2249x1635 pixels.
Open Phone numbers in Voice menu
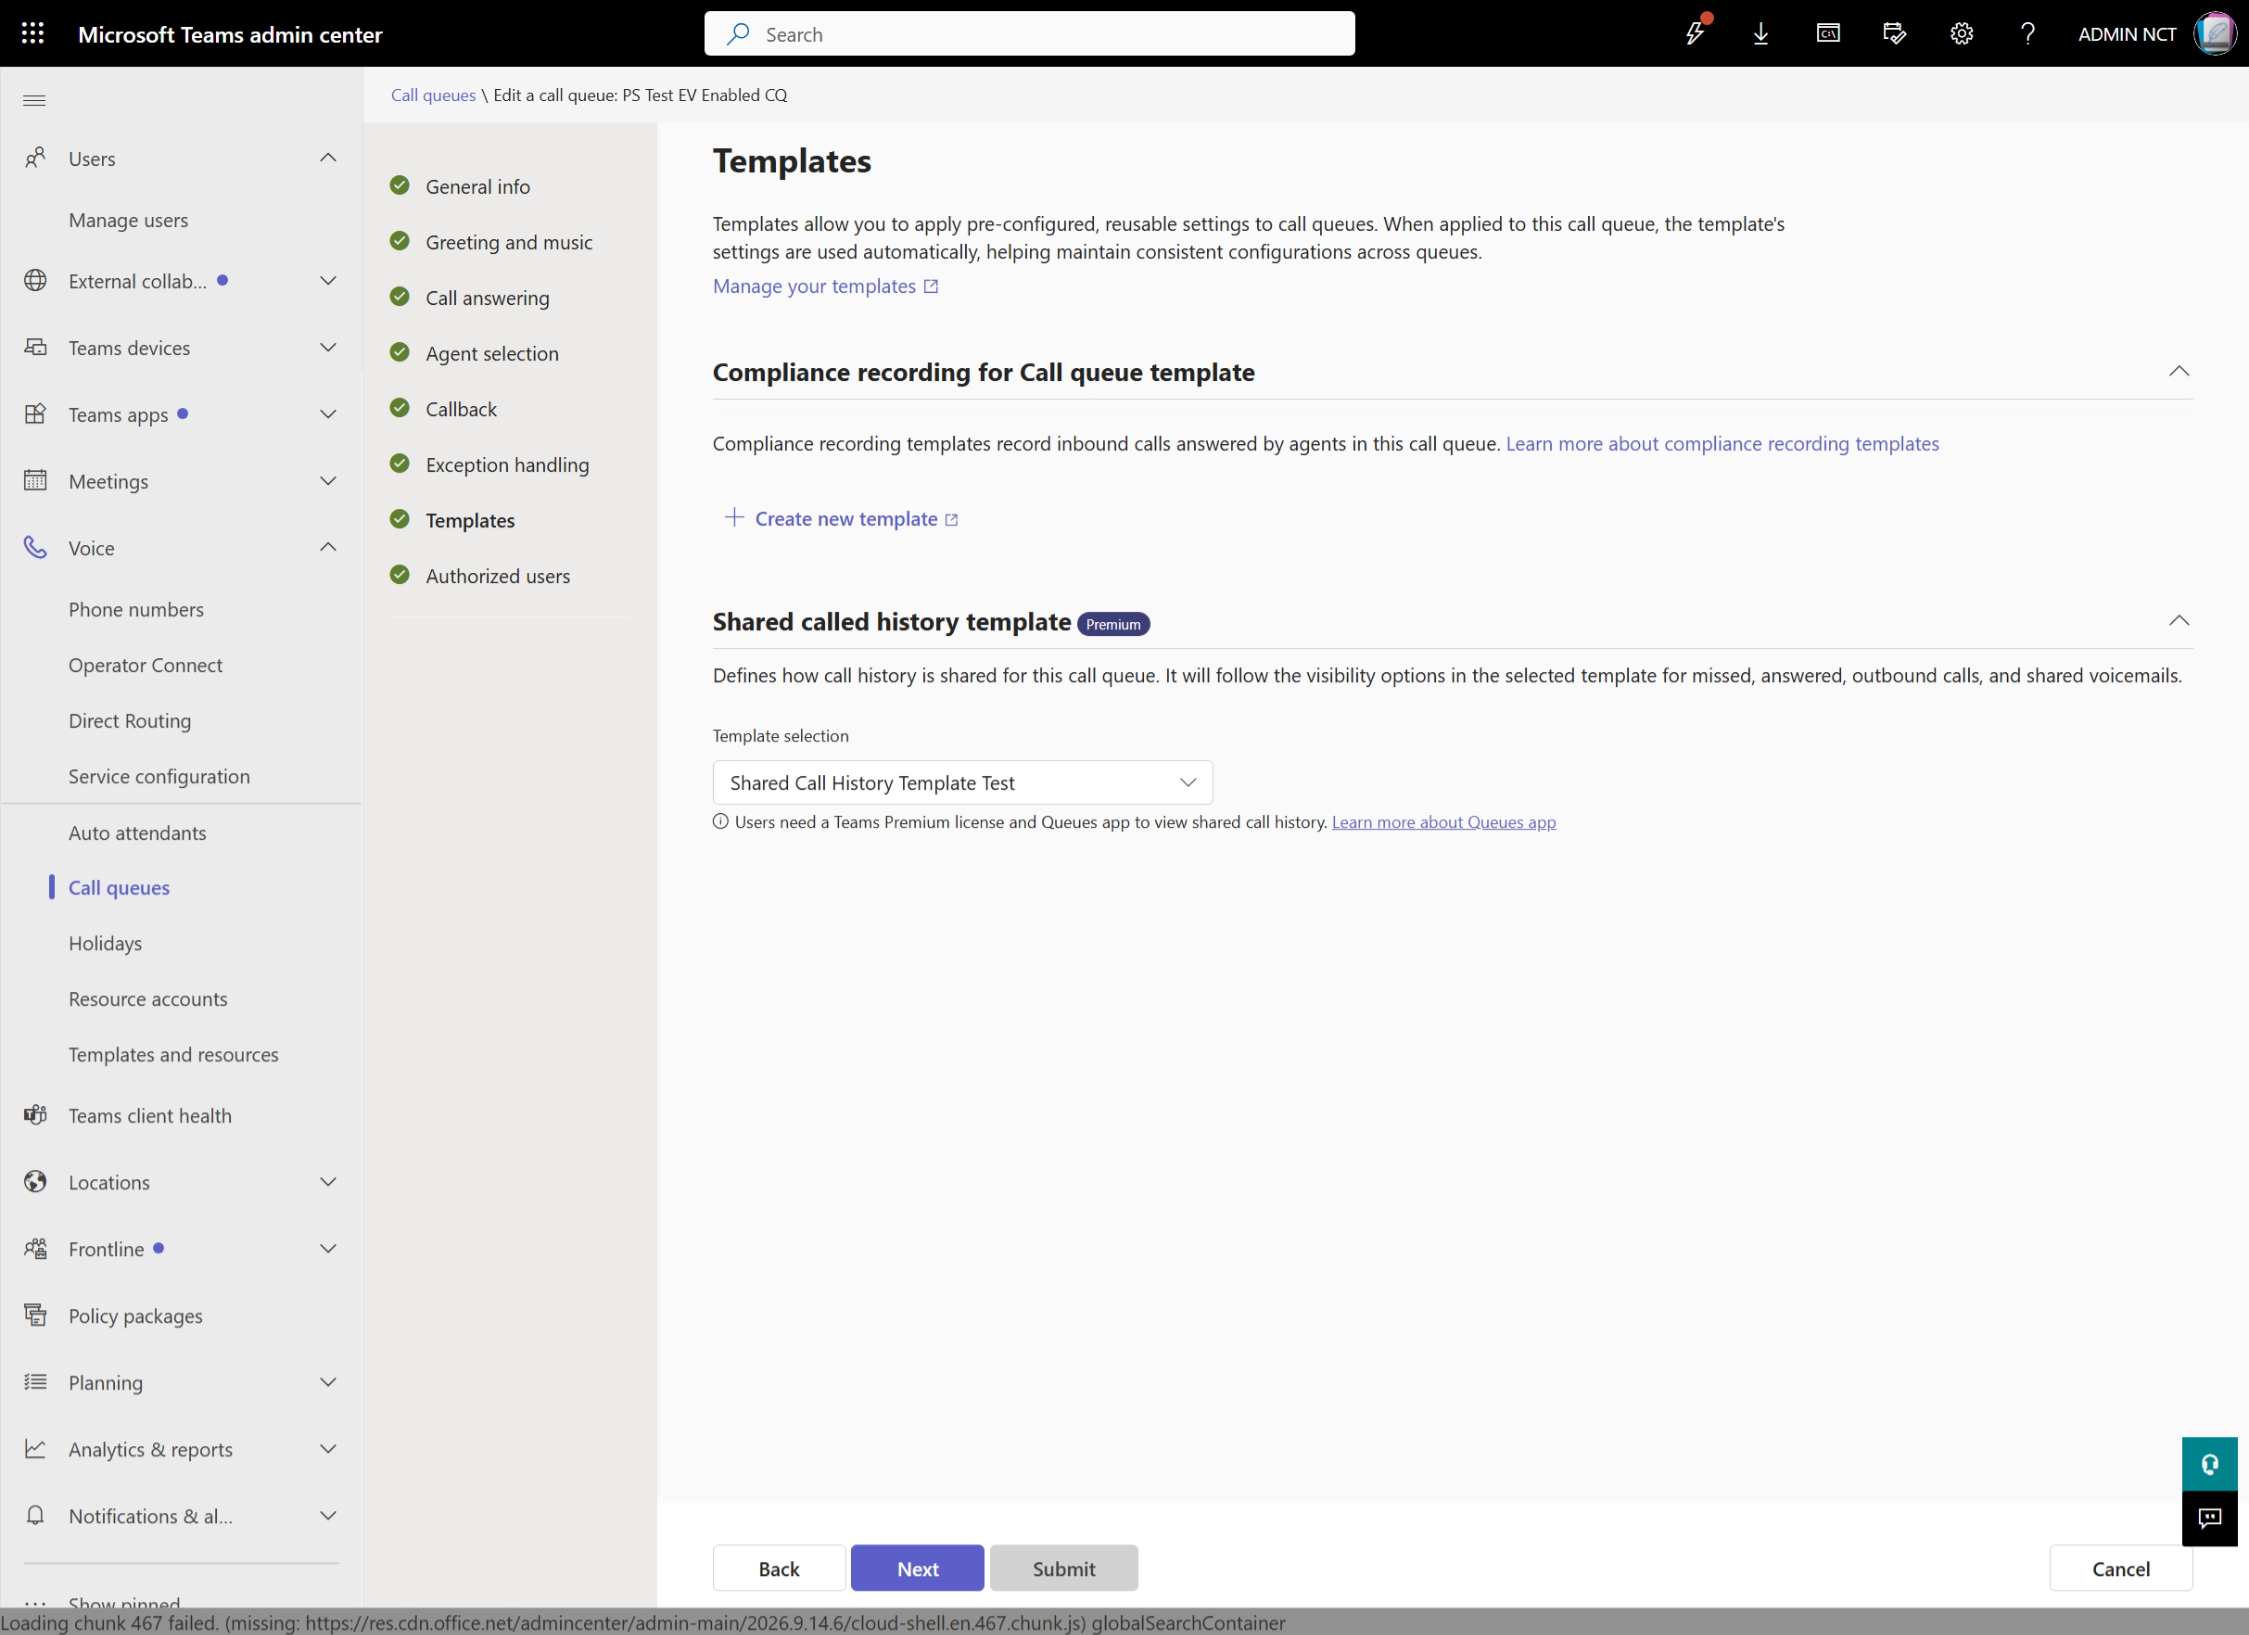point(136,609)
